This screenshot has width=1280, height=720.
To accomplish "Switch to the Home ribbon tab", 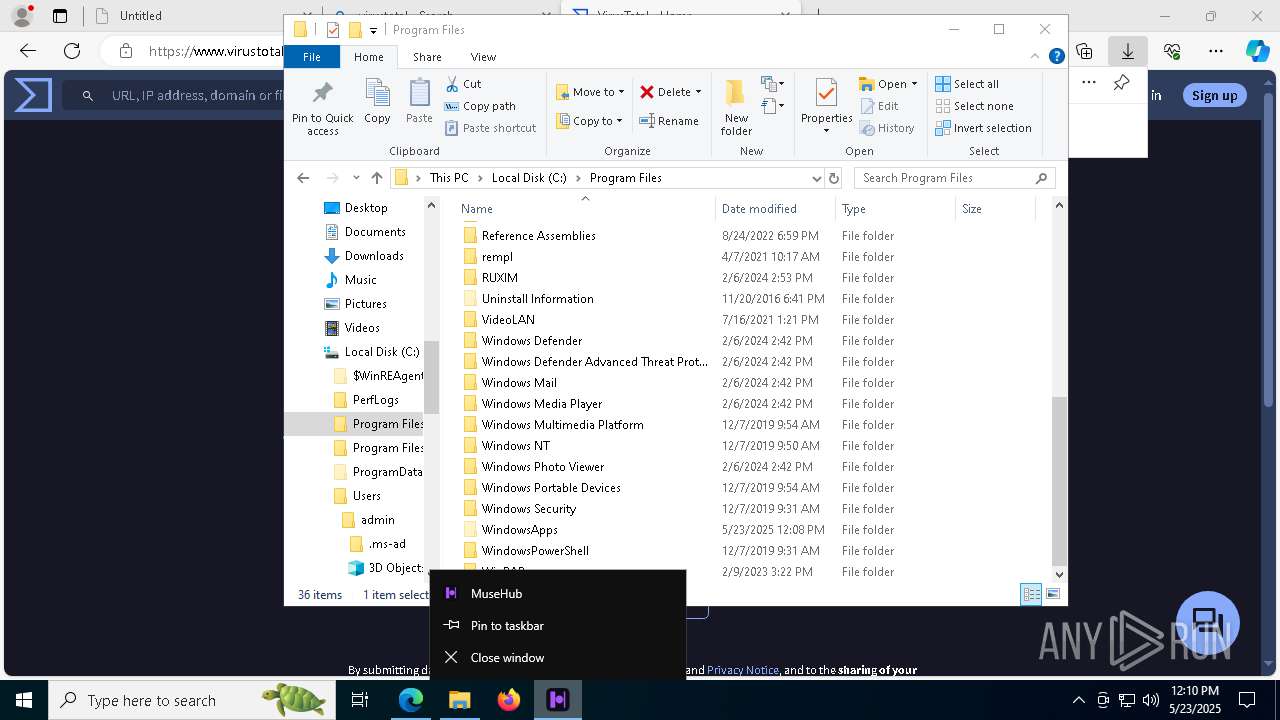I will (368, 57).
